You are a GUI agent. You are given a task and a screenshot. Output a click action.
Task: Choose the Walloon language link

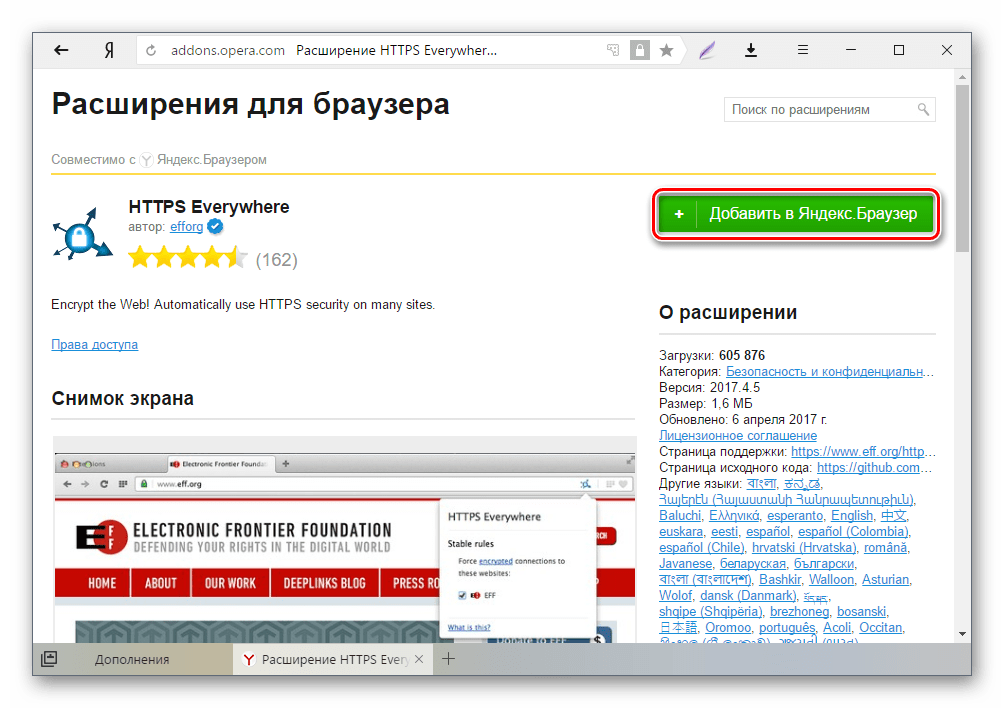pos(831,579)
